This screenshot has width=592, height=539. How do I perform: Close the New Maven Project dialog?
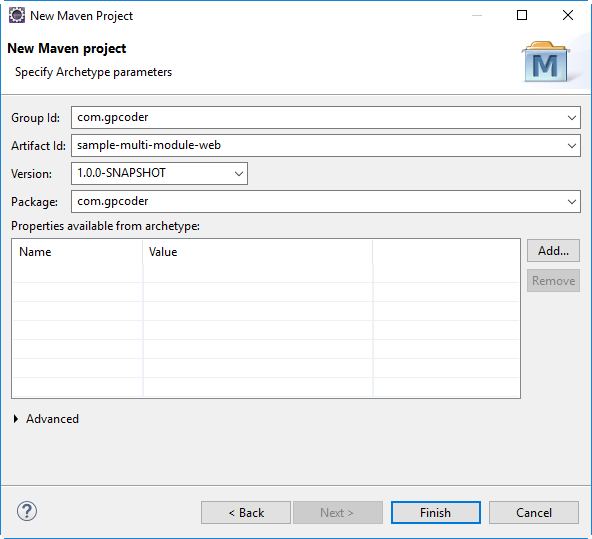pyautogui.click(x=567, y=15)
